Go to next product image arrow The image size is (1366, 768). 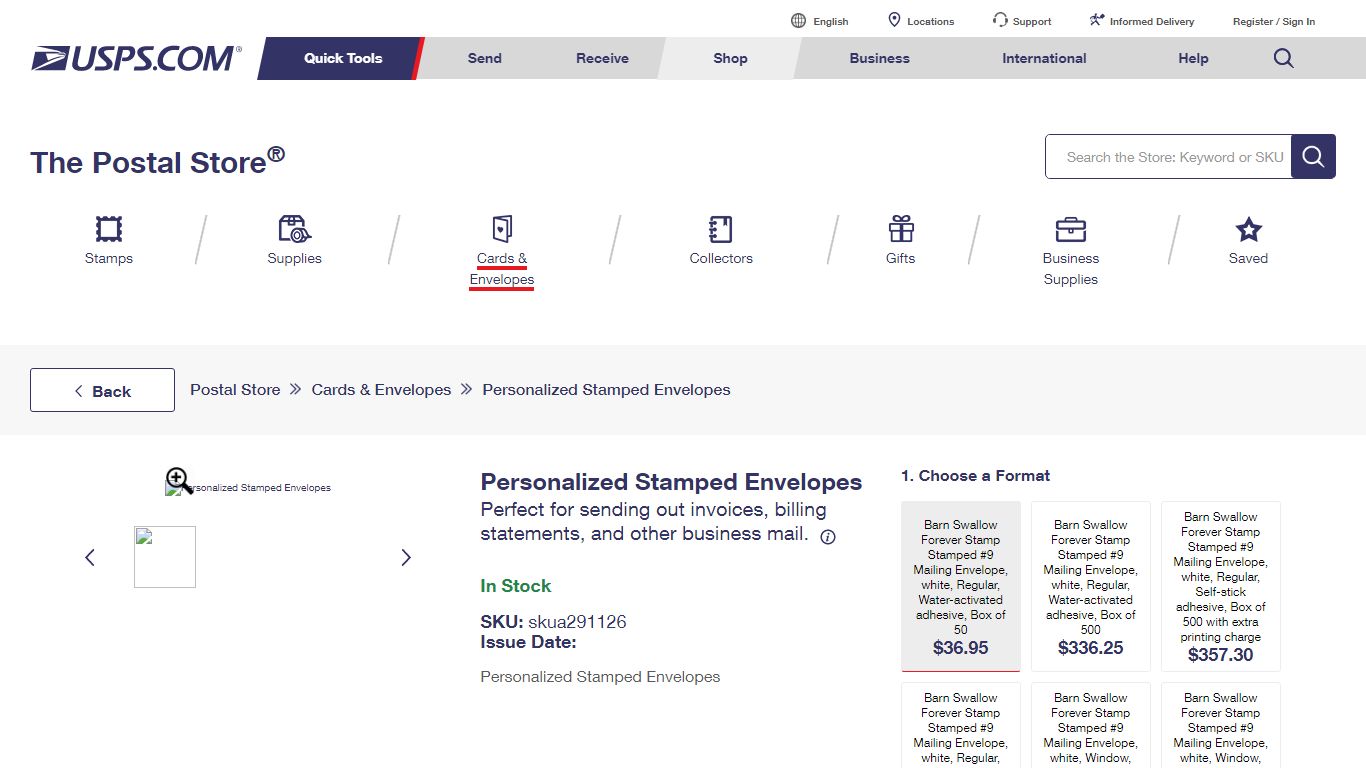(x=406, y=557)
